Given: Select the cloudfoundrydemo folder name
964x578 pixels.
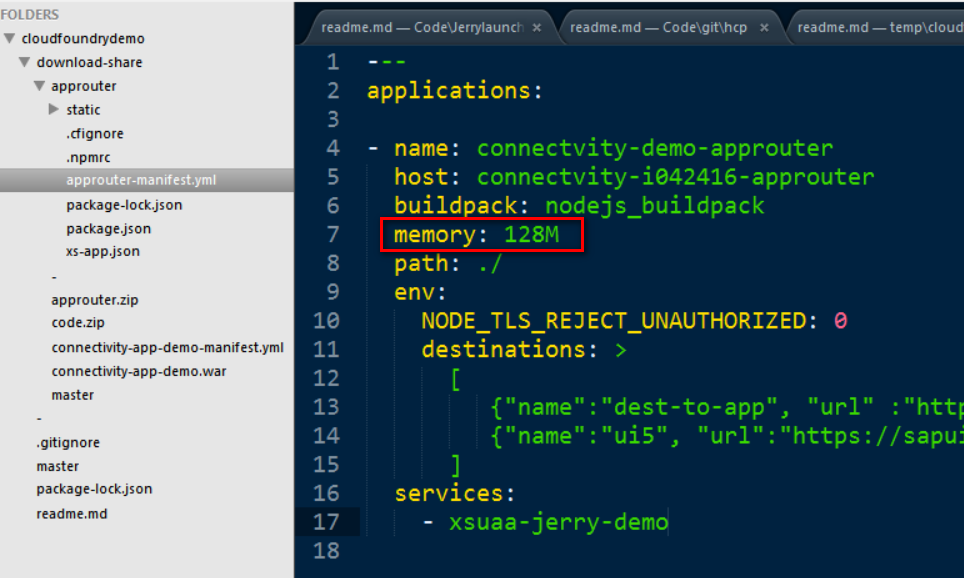Looking at the screenshot, I should (83, 39).
